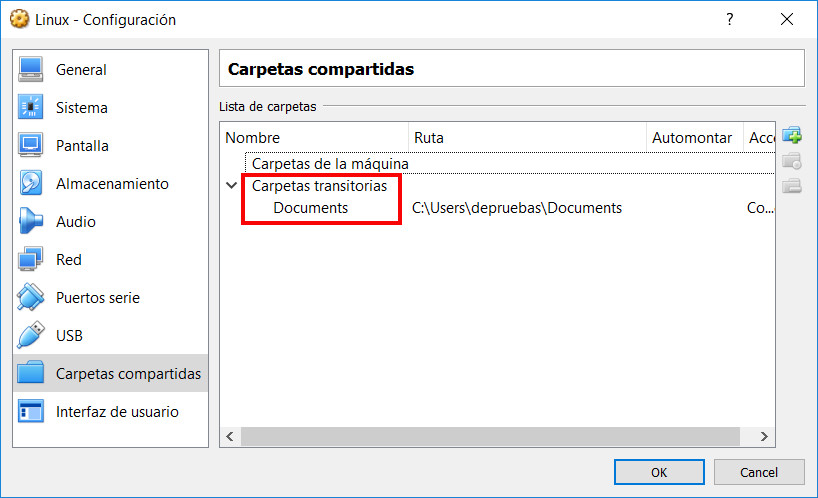Screen dimensions: 818x498
Task: Click the USB label
Action: tap(69, 335)
